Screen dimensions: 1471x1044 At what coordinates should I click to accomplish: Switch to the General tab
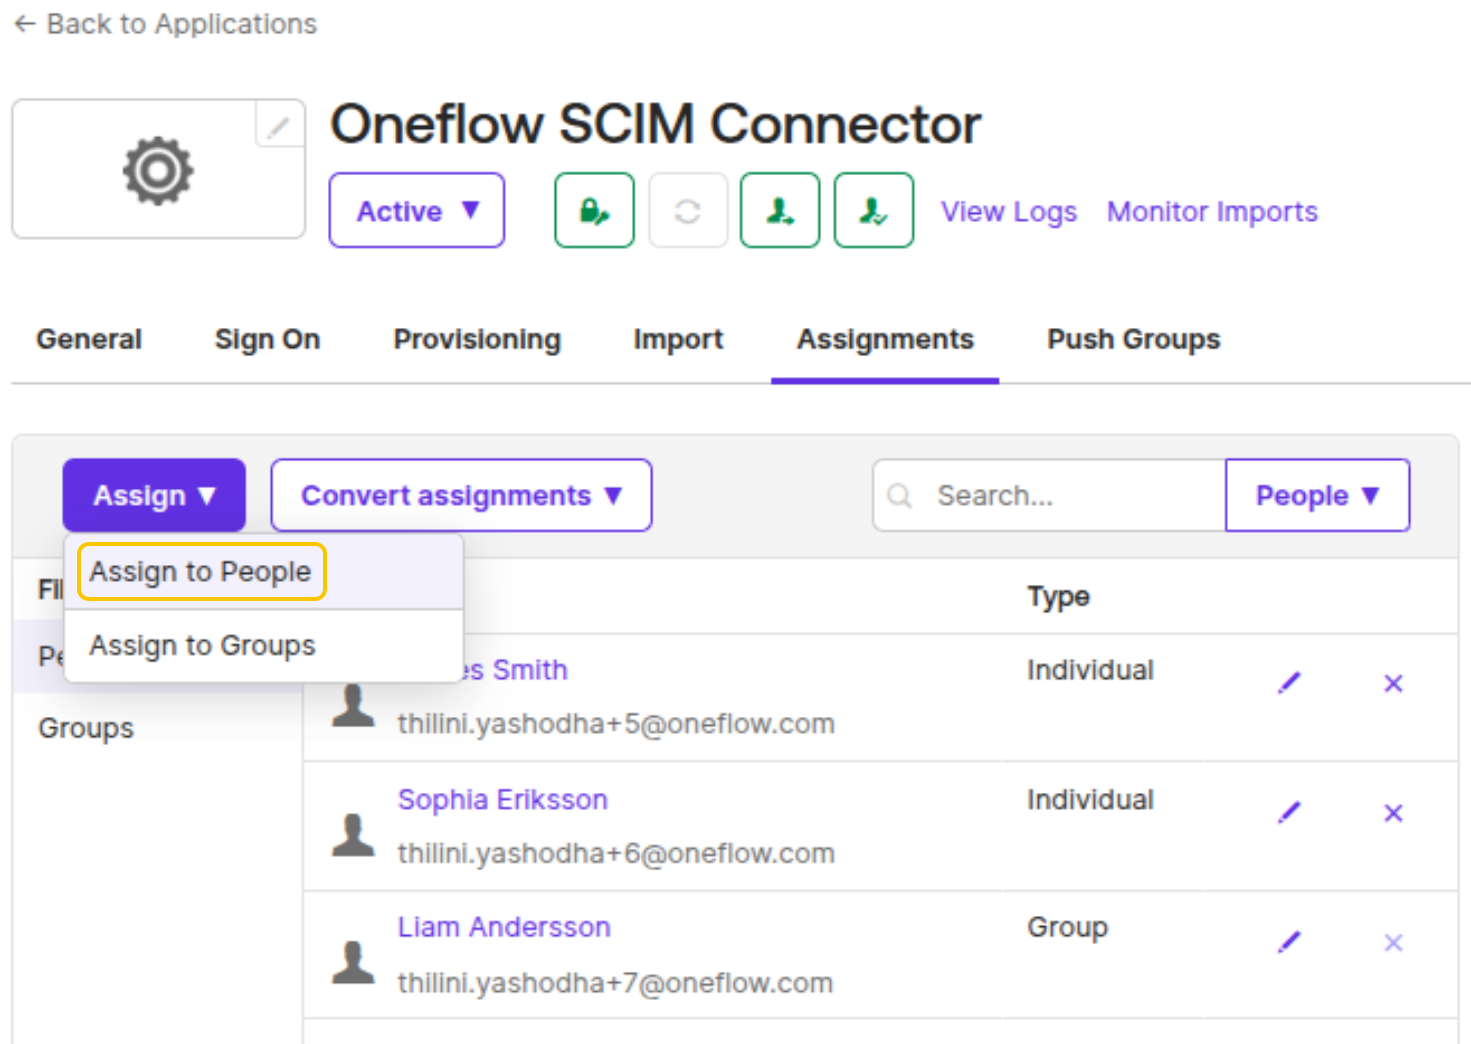pyautogui.click(x=89, y=340)
